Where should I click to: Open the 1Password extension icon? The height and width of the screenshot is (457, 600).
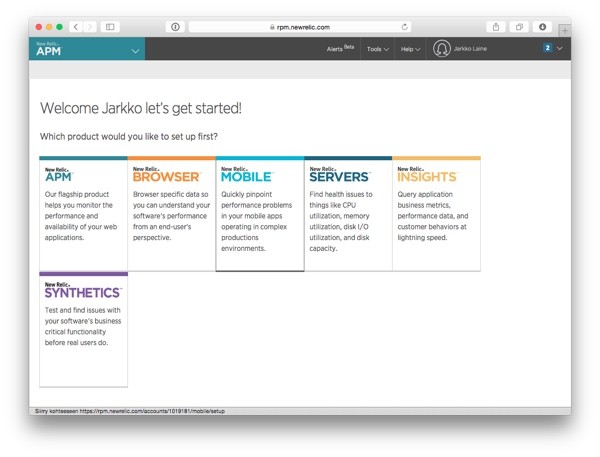(x=175, y=27)
